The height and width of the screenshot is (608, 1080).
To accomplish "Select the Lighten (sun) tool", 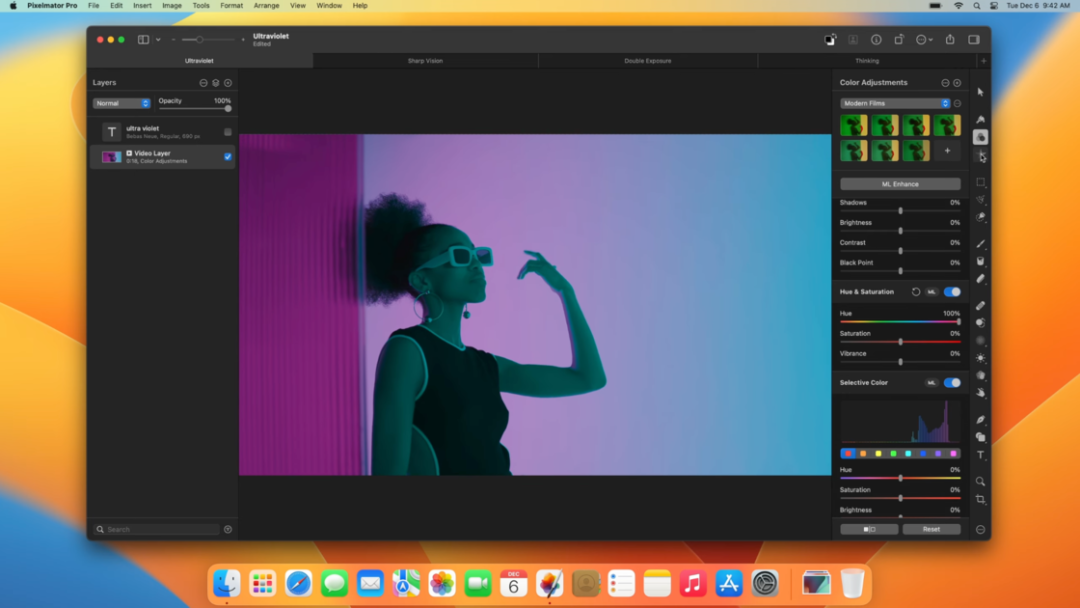I will coord(980,358).
